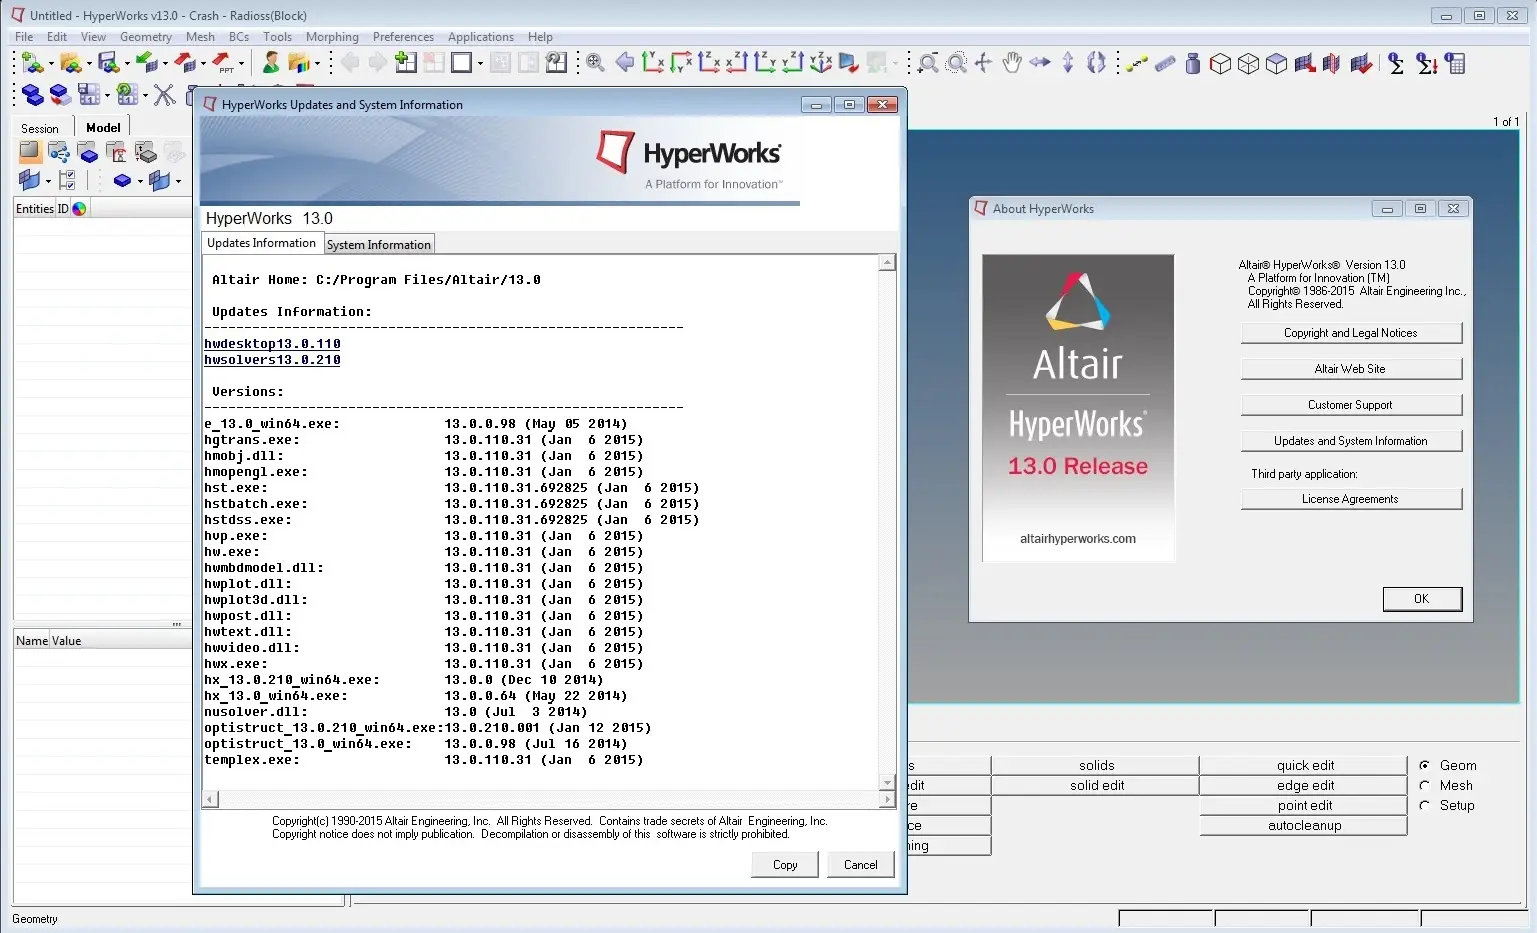
Task: Click the Export red-arrow icon
Action: [x=185, y=63]
